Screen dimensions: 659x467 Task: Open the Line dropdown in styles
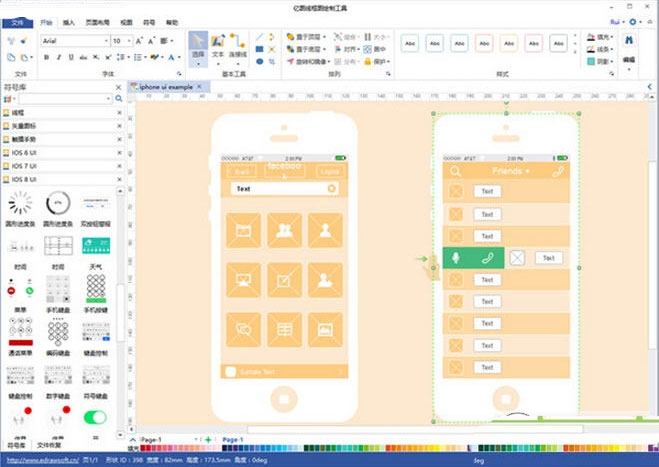tap(600, 49)
